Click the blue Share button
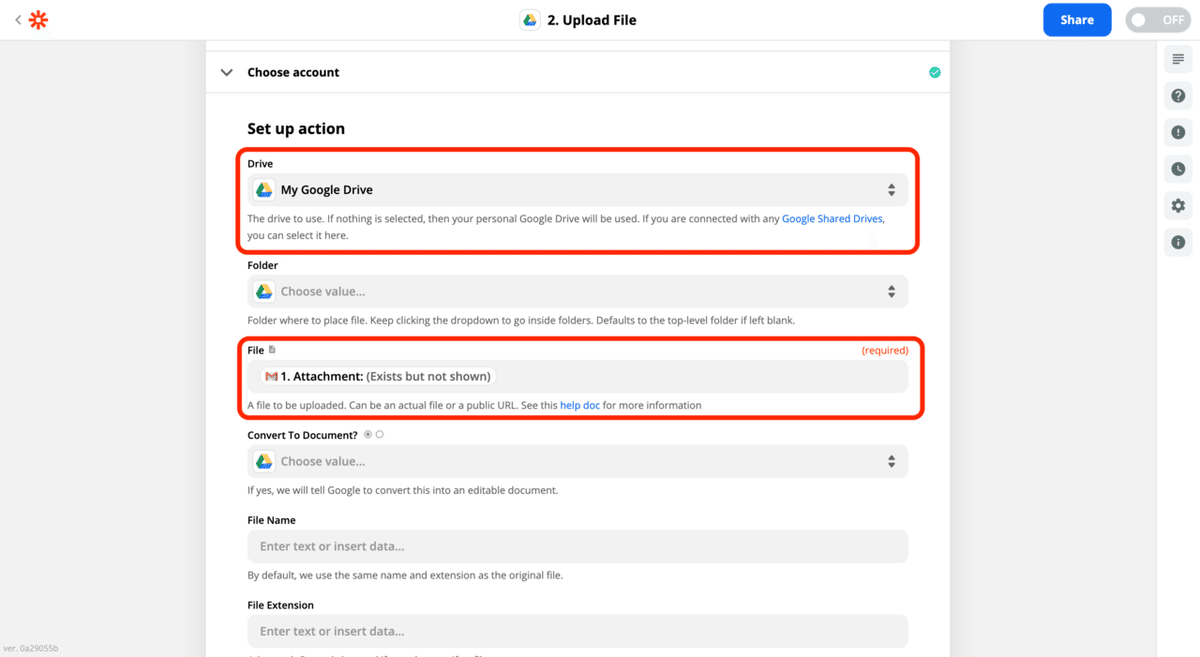This screenshot has height=657, width=1200. (1076, 20)
